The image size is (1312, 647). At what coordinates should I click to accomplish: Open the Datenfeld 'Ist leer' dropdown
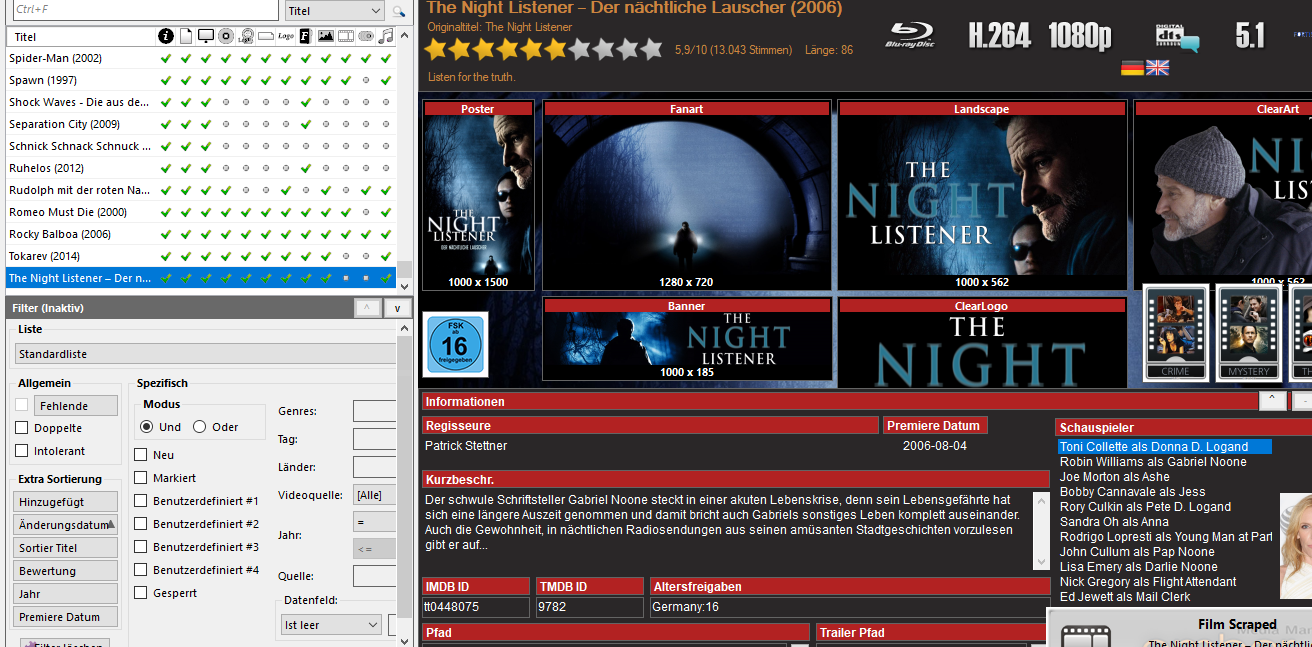(331, 625)
